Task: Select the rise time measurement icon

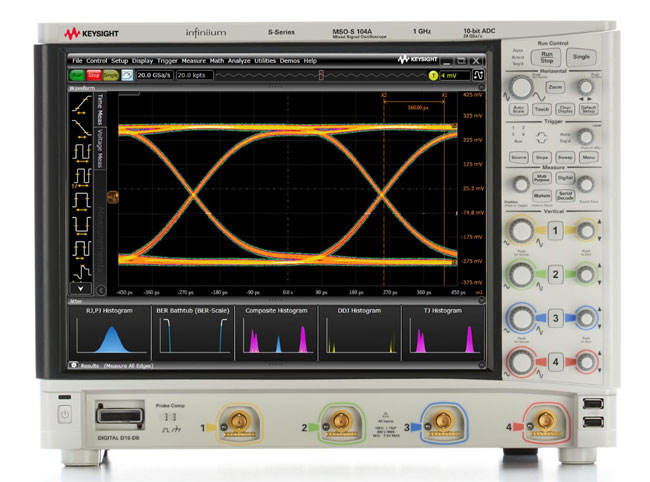Action: (x=82, y=104)
